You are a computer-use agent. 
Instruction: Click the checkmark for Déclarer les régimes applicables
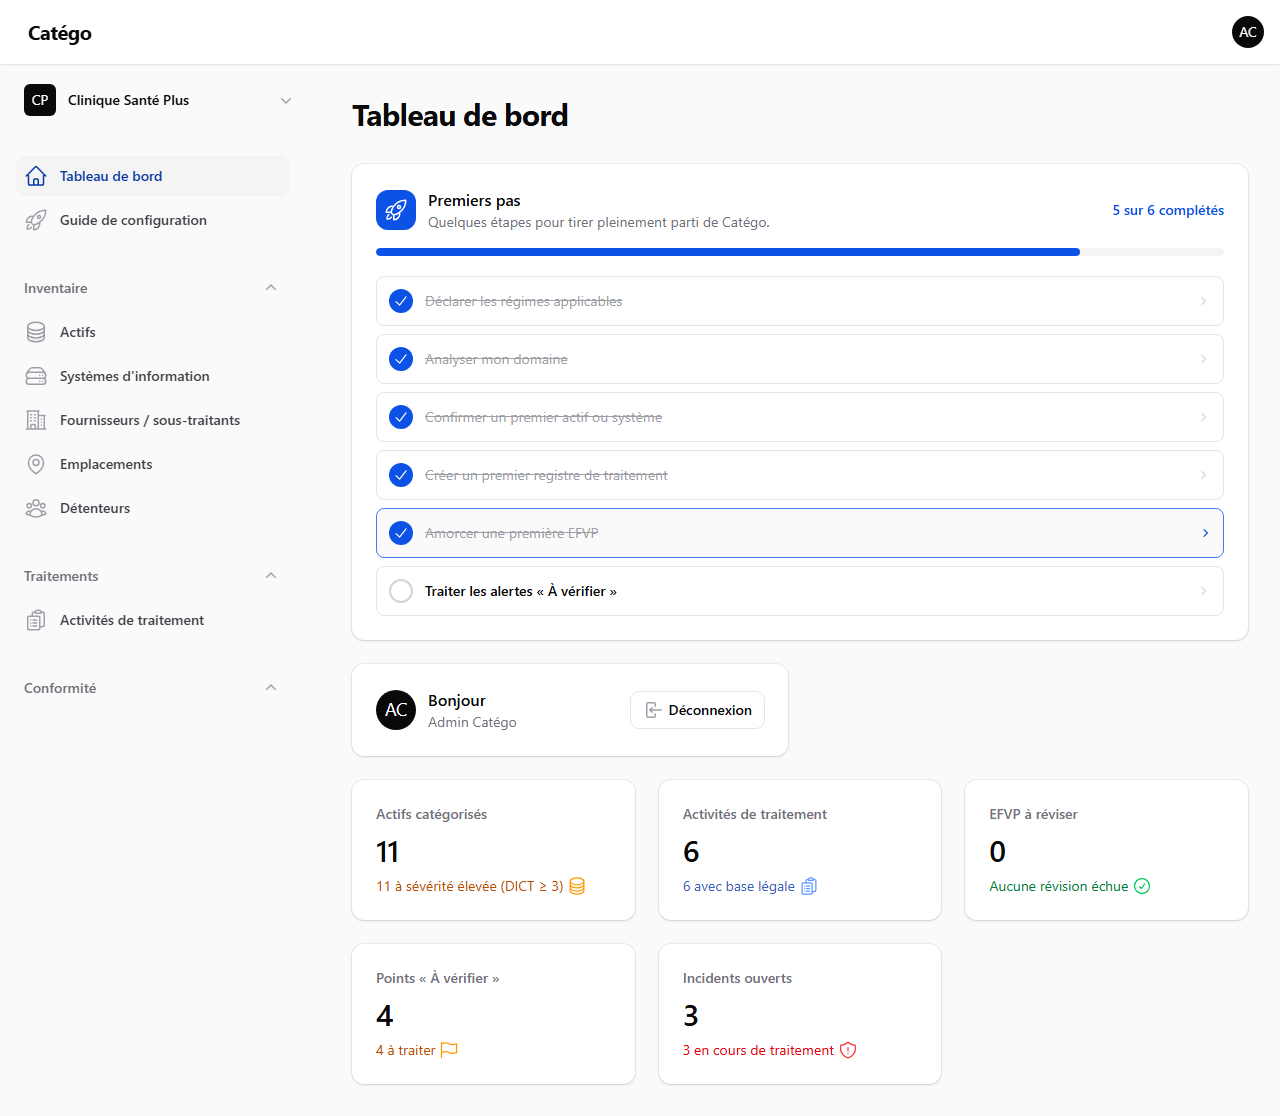point(401,301)
